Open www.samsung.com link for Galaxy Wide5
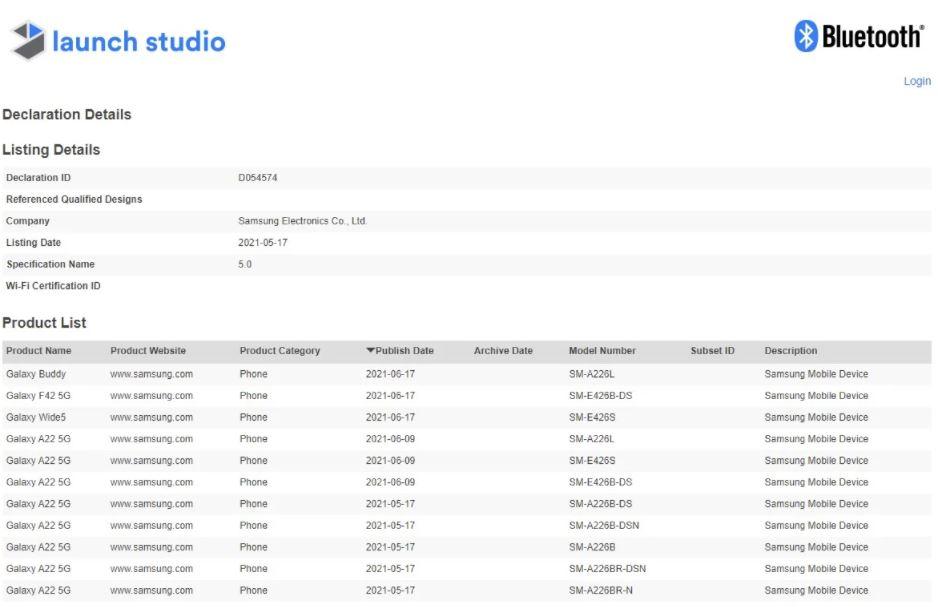 (151, 417)
